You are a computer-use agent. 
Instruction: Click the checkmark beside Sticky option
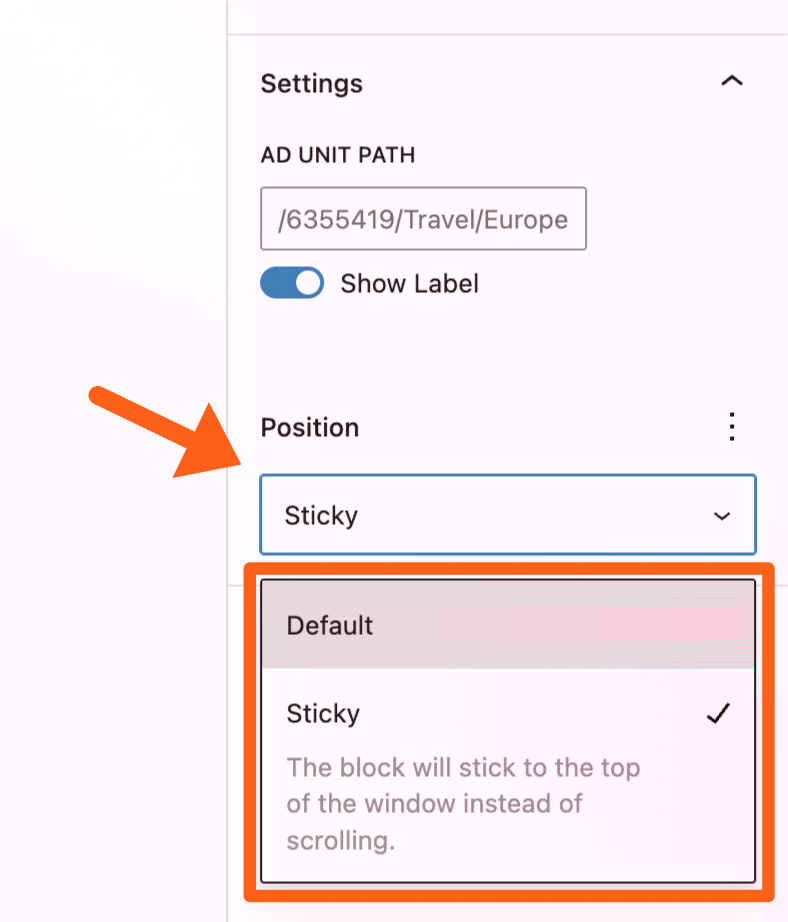click(x=718, y=714)
